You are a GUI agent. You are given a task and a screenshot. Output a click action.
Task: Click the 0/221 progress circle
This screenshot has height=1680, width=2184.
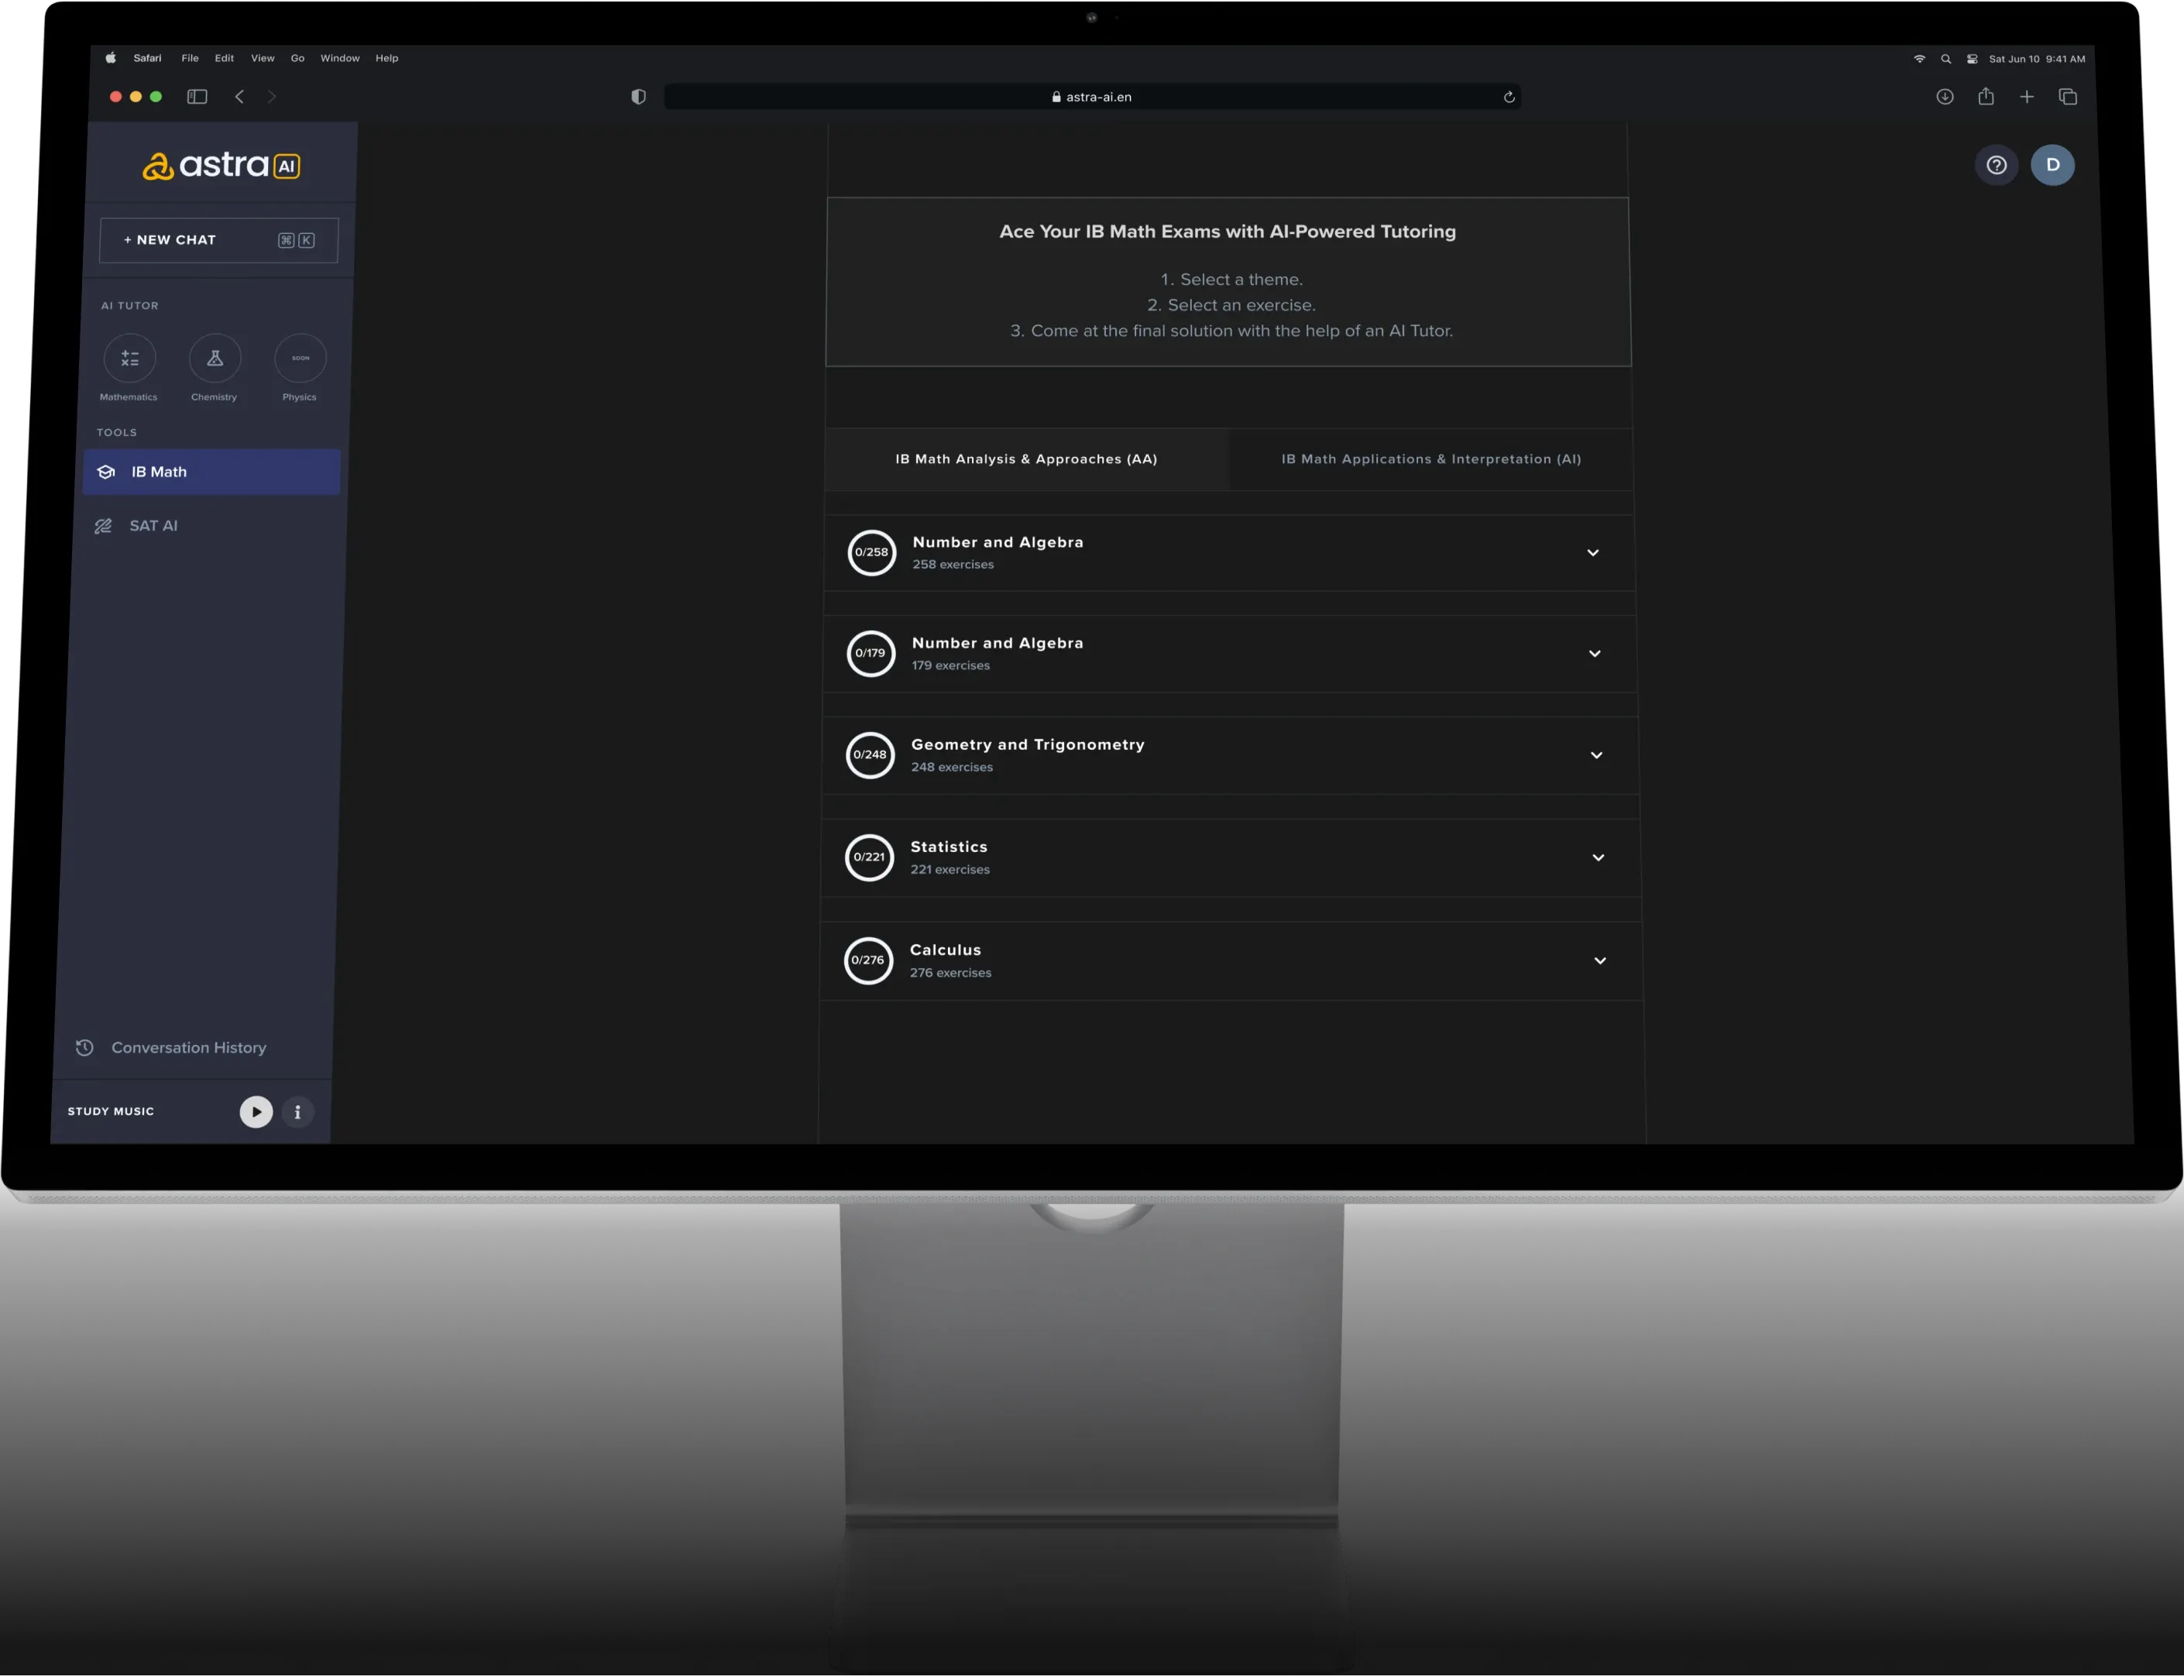(x=869, y=858)
